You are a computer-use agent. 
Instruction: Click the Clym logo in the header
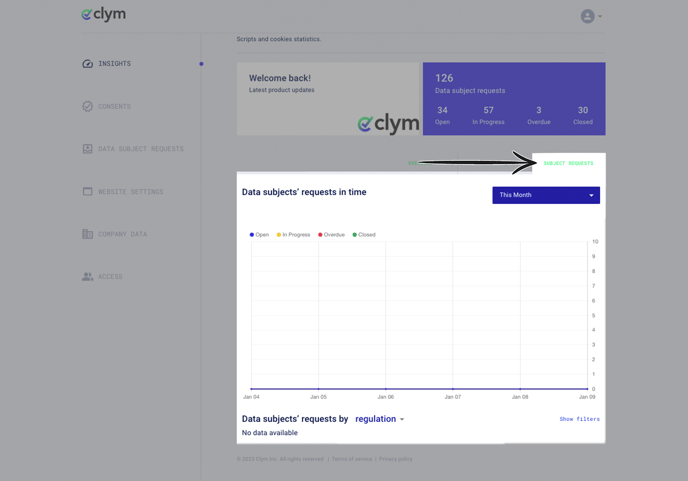click(104, 14)
